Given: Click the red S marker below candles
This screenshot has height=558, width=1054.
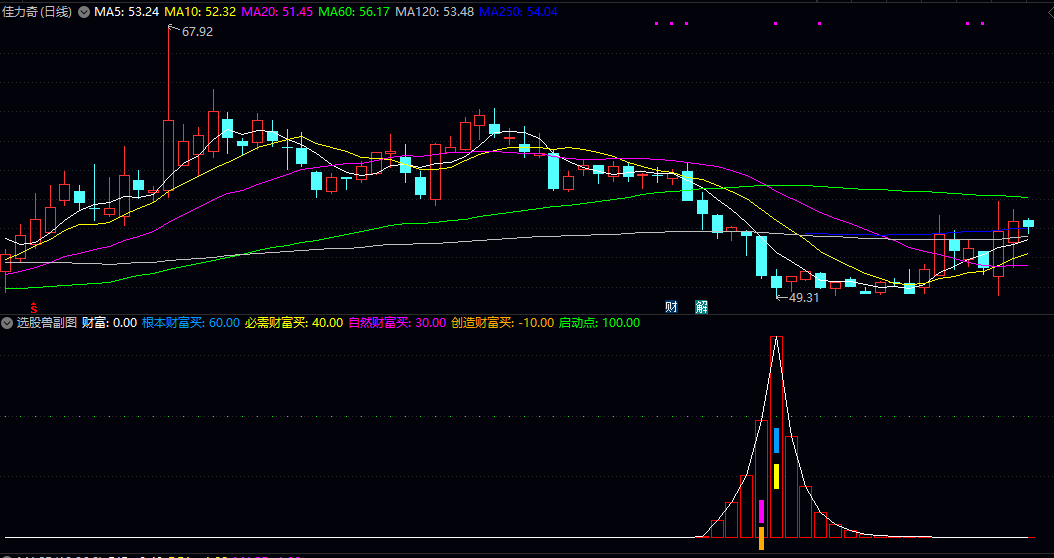Looking at the screenshot, I should click(x=34, y=309).
